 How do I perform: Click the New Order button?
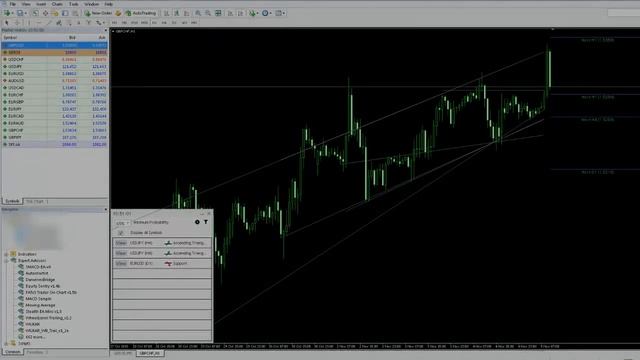(x=98, y=13)
